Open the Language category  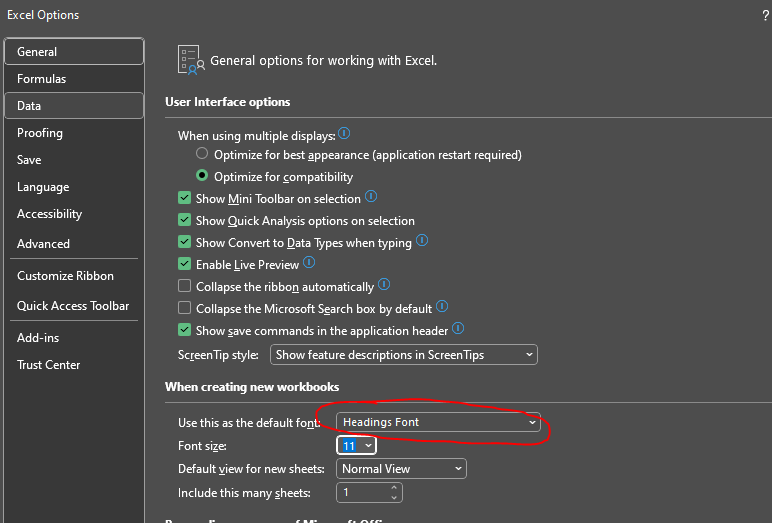74,187
